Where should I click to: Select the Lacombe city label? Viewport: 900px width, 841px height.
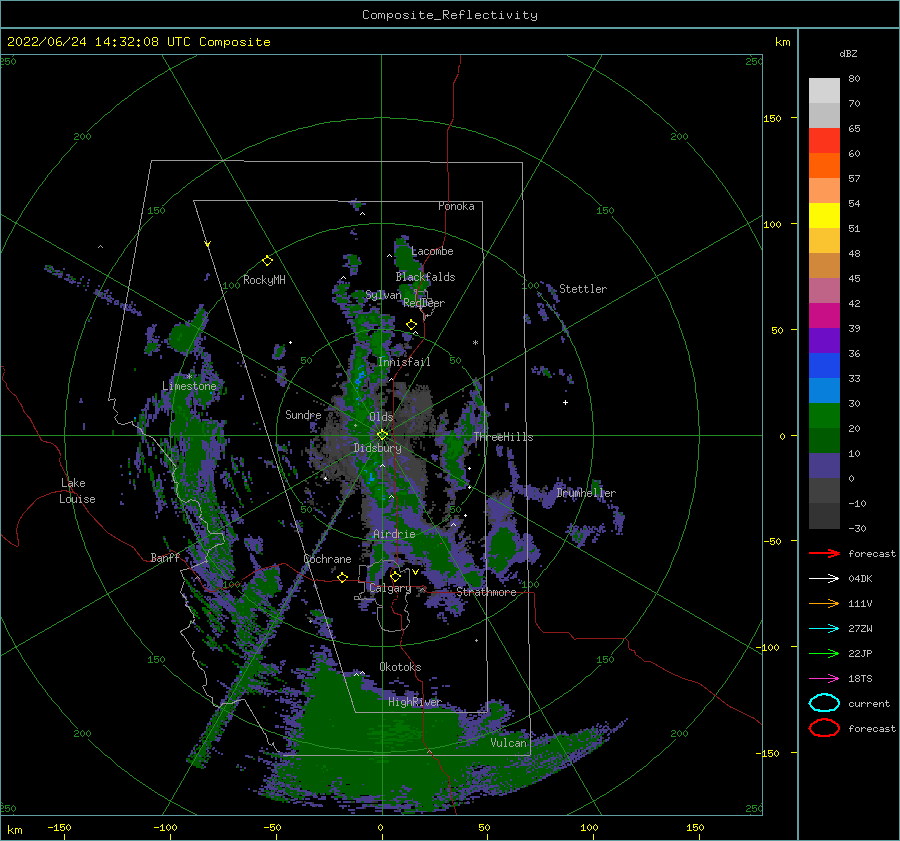click(432, 251)
